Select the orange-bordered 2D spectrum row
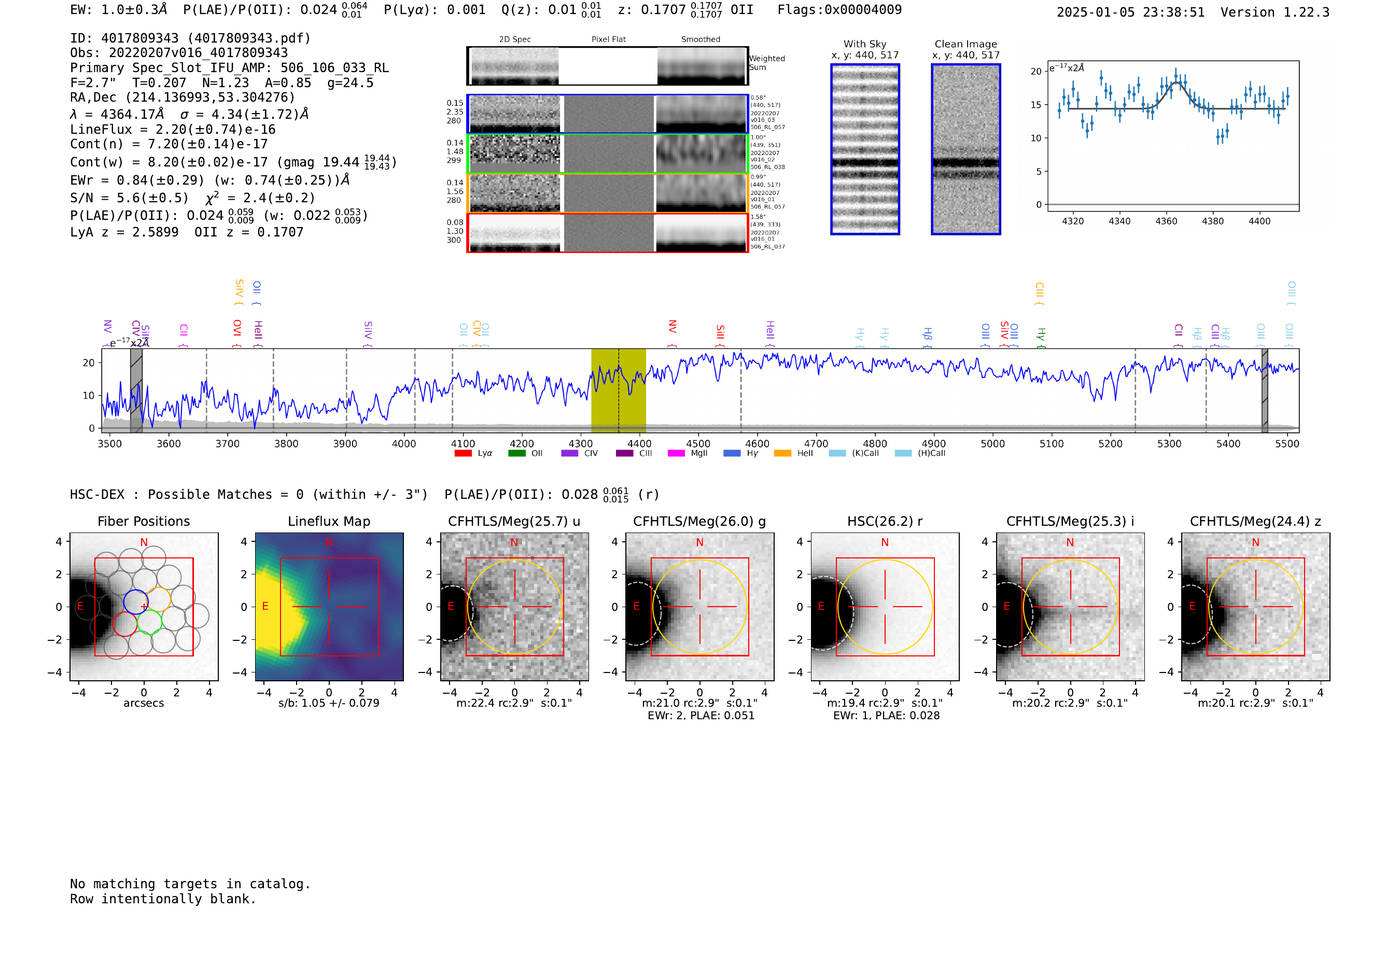The width and height of the screenshot is (1400, 953). (x=608, y=193)
